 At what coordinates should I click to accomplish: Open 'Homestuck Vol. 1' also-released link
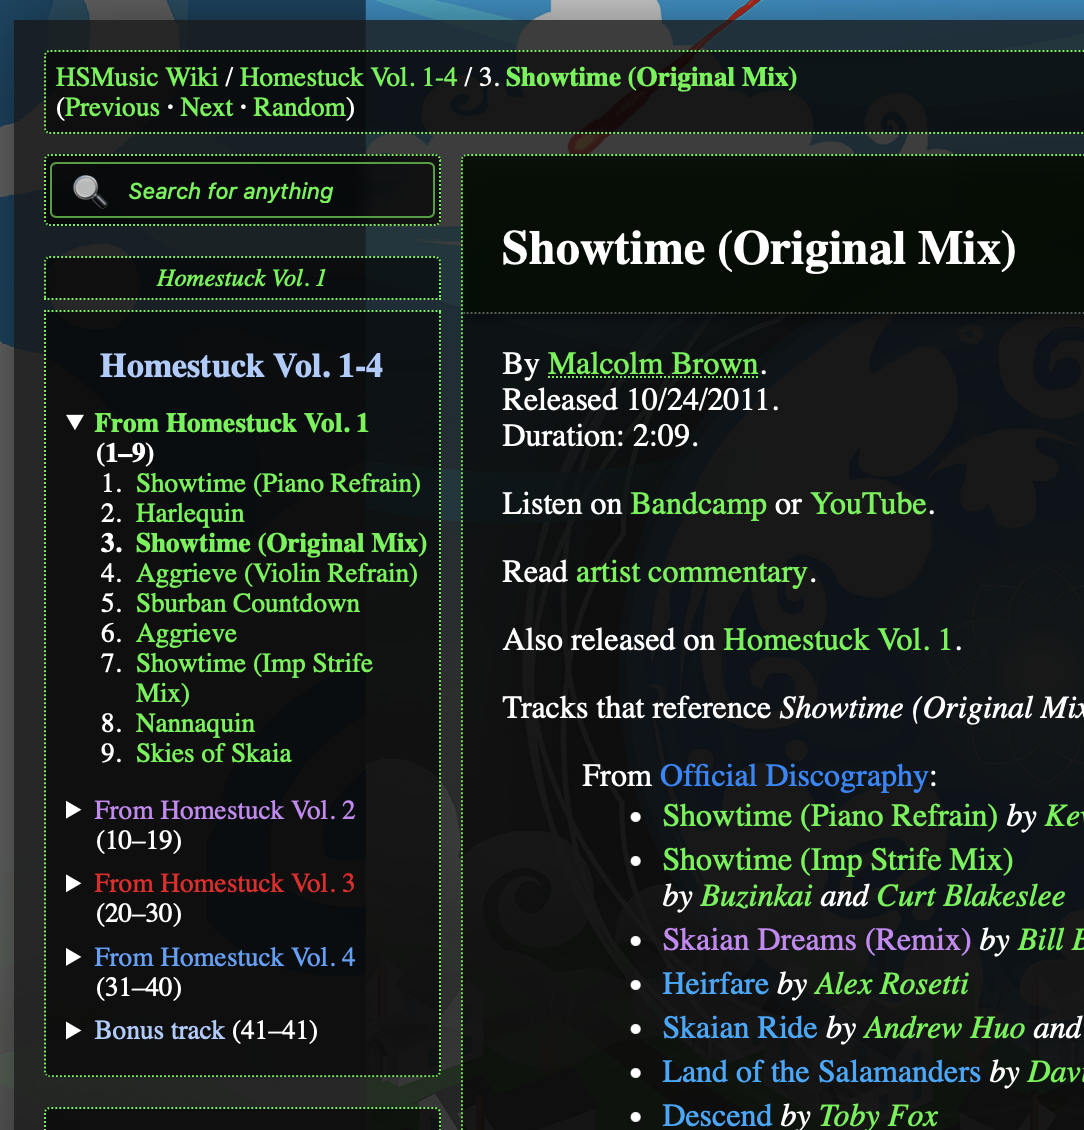pyautogui.click(x=838, y=639)
